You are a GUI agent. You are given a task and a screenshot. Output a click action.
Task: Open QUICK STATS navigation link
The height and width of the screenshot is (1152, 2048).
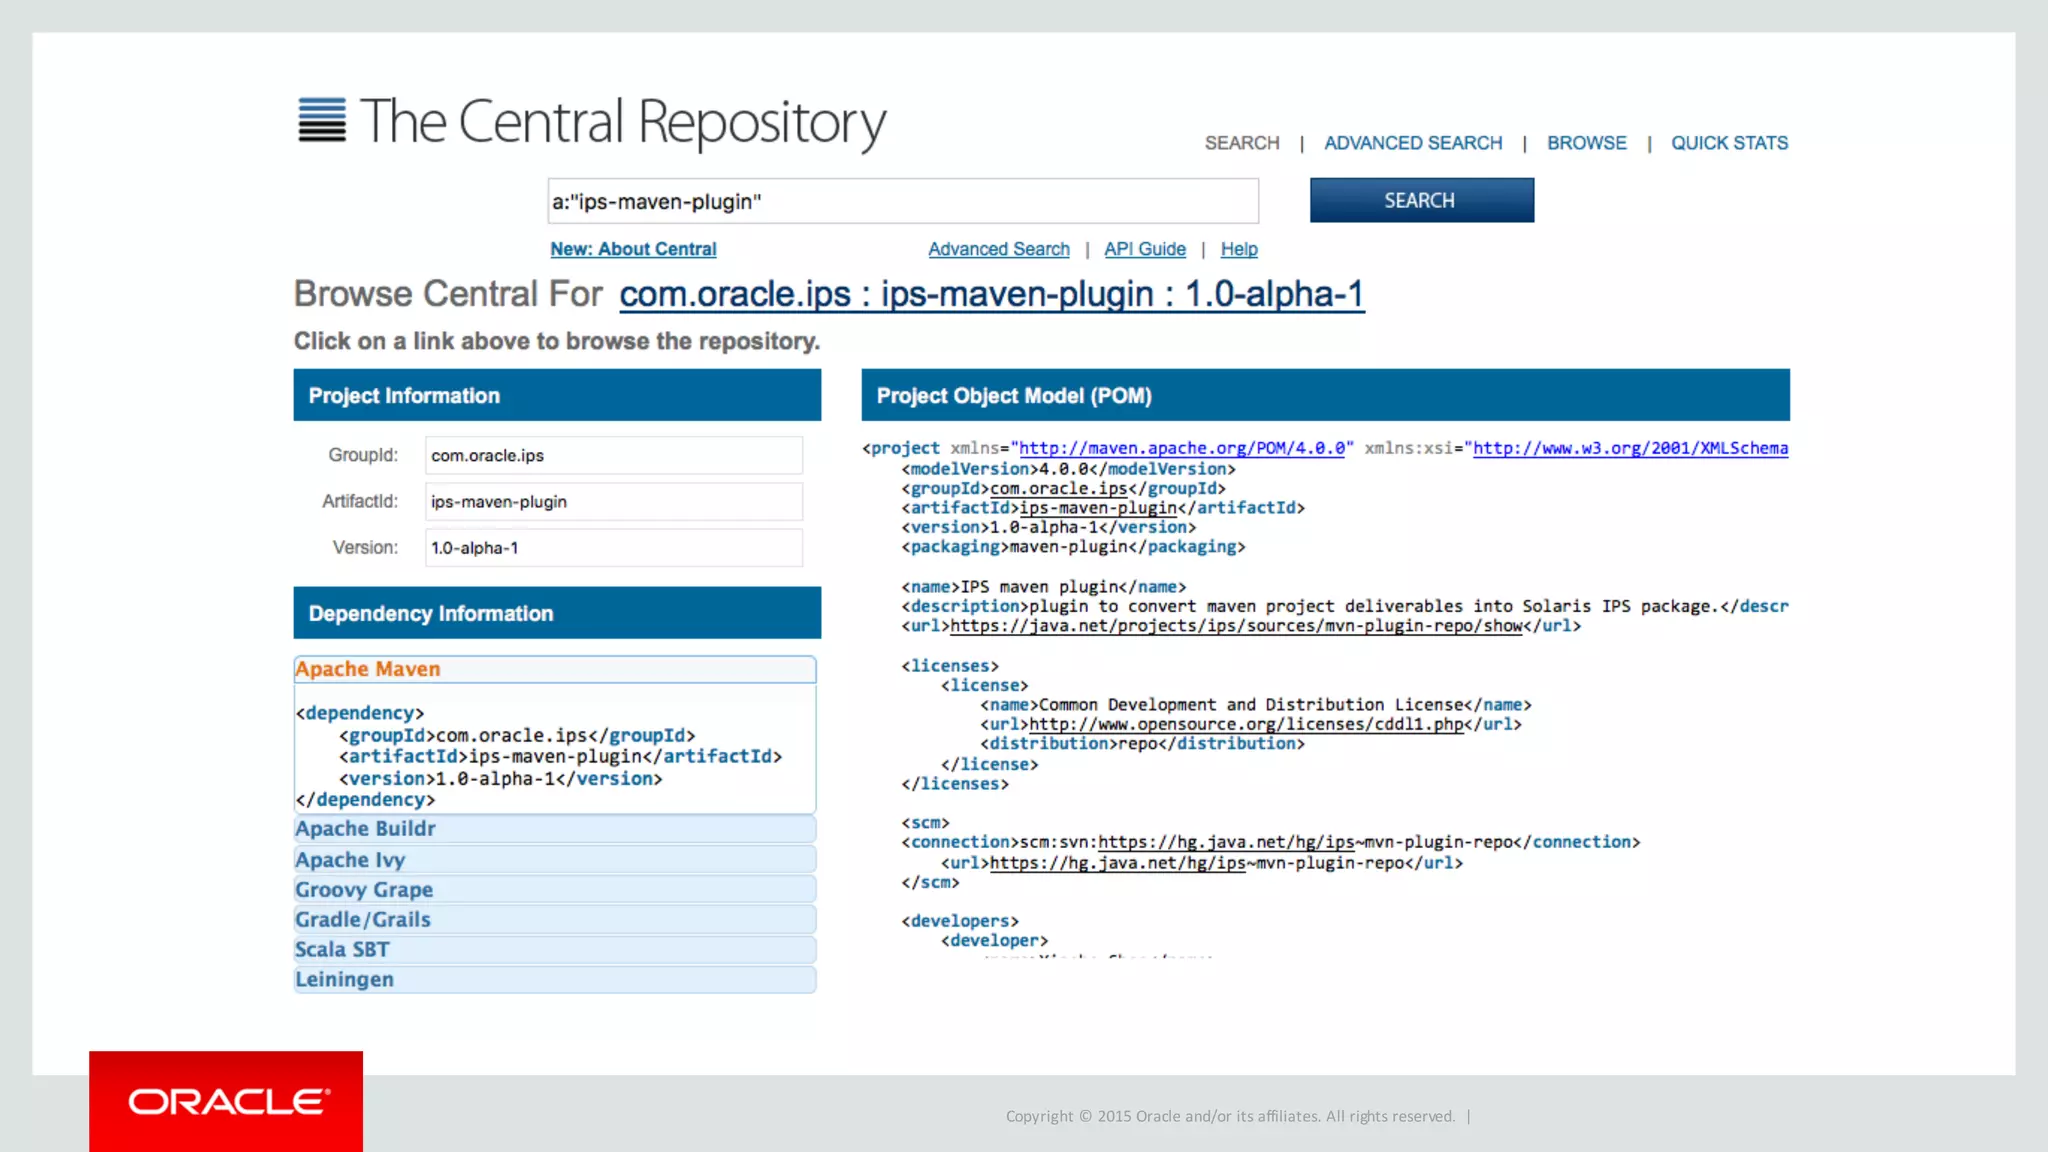[x=1729, y=143]
